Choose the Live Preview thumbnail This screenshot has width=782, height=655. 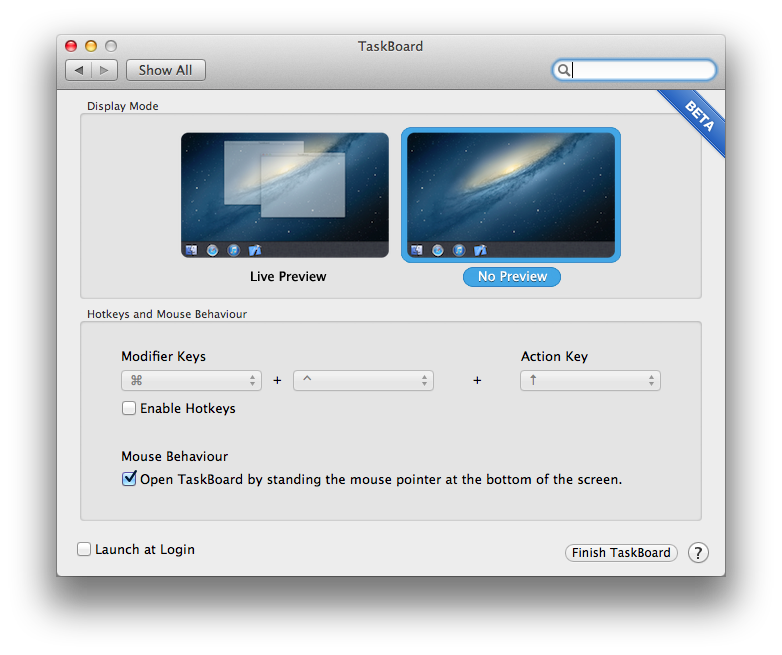coord(285,195)
